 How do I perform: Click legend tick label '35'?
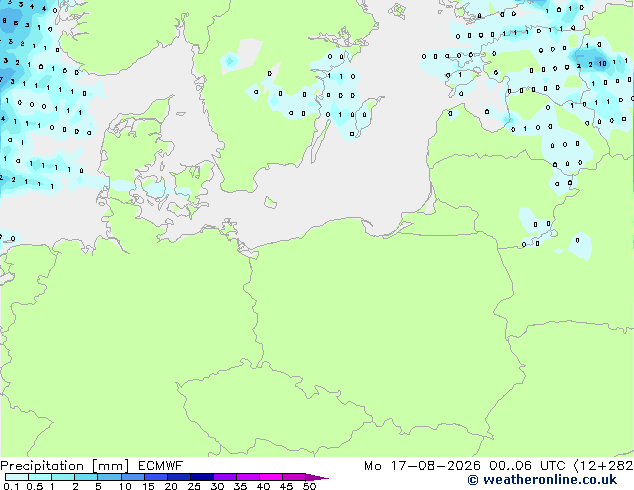click(240, 486)
